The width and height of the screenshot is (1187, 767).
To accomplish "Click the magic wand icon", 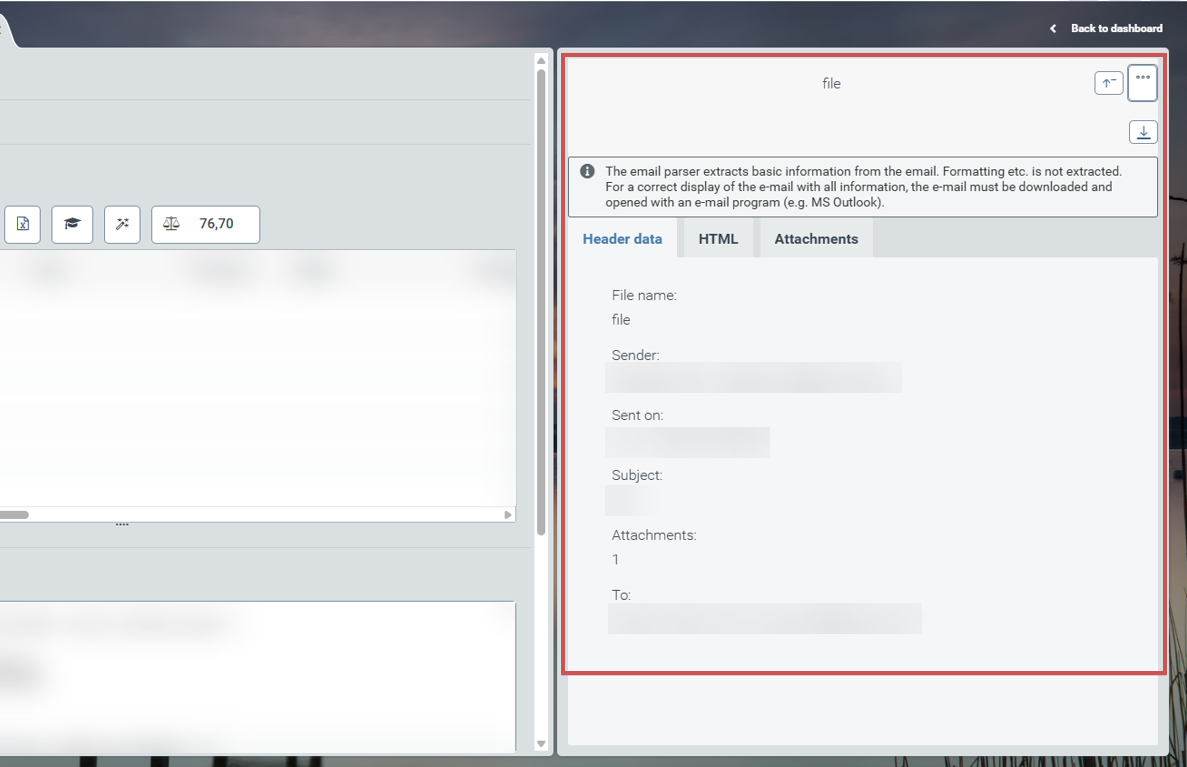I will (122, 224).
